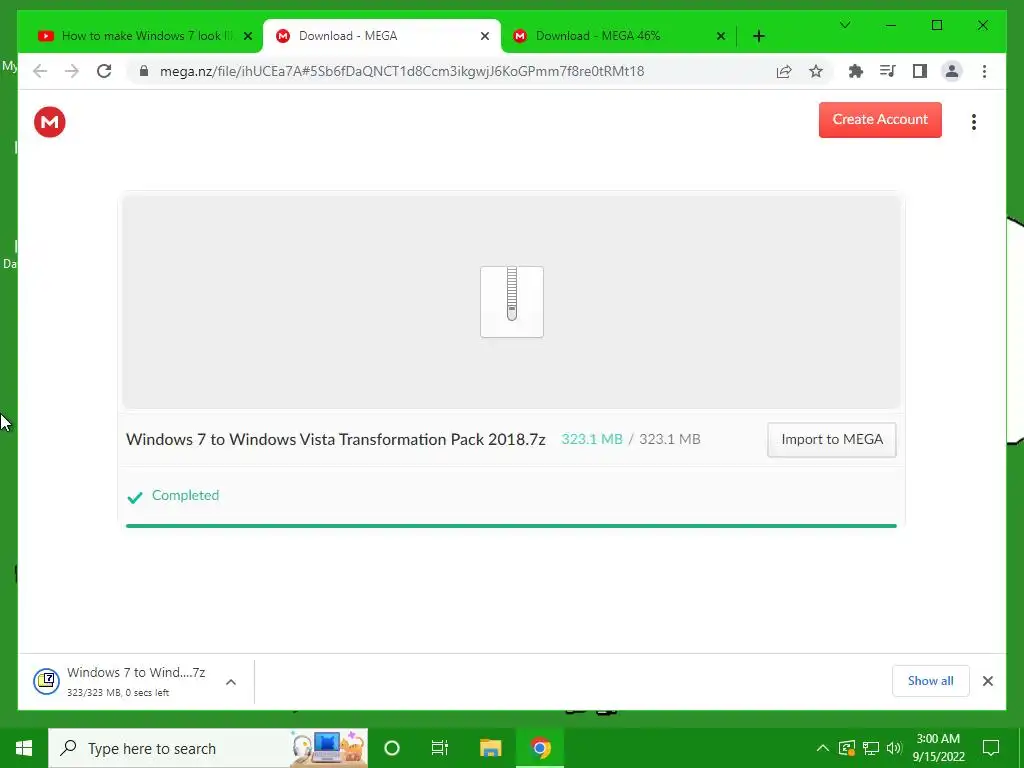Open a new tab

[758, 36]
